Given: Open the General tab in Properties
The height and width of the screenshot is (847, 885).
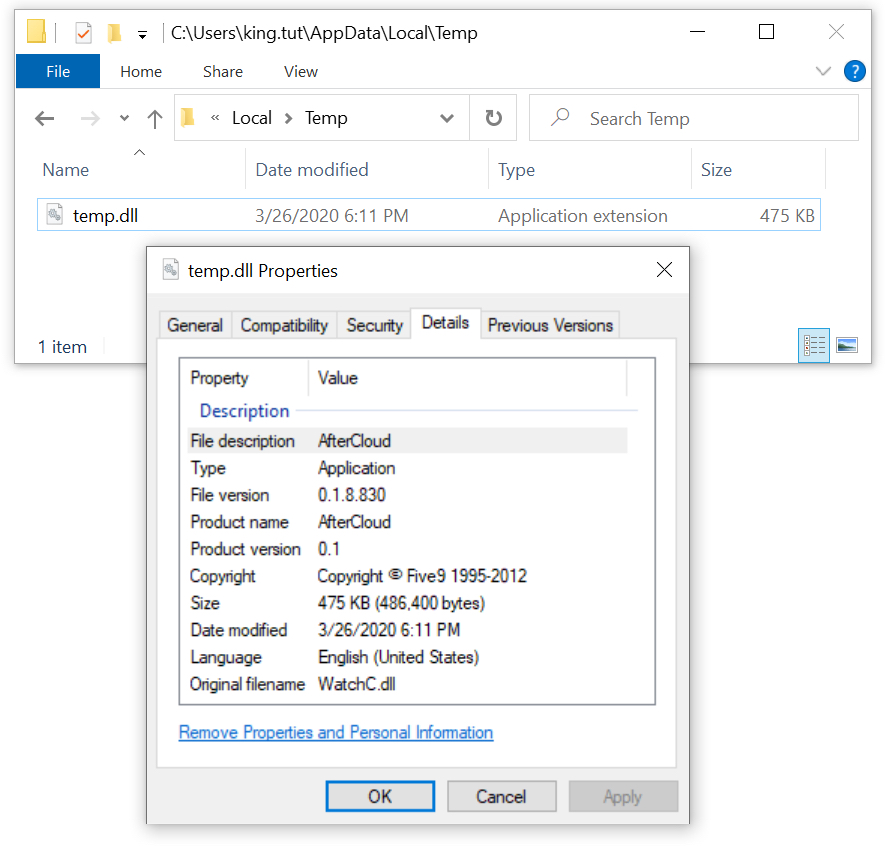Looking at the screenshot, I should coord(195,325).
